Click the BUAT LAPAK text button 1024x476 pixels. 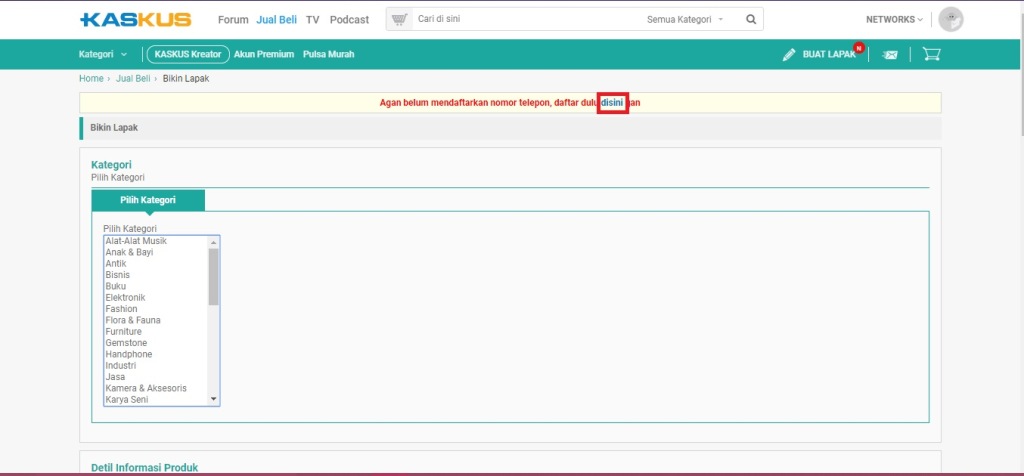pos(829,55)
